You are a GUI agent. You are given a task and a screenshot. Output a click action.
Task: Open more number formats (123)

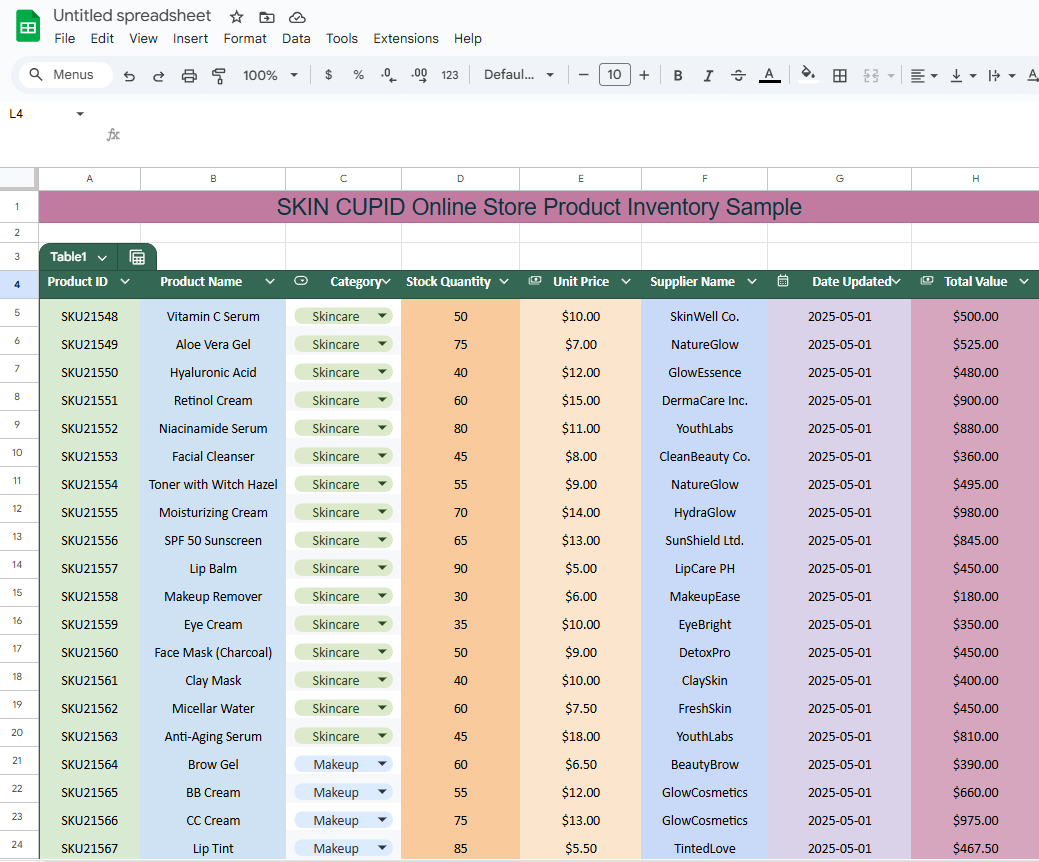coord(450,75)
